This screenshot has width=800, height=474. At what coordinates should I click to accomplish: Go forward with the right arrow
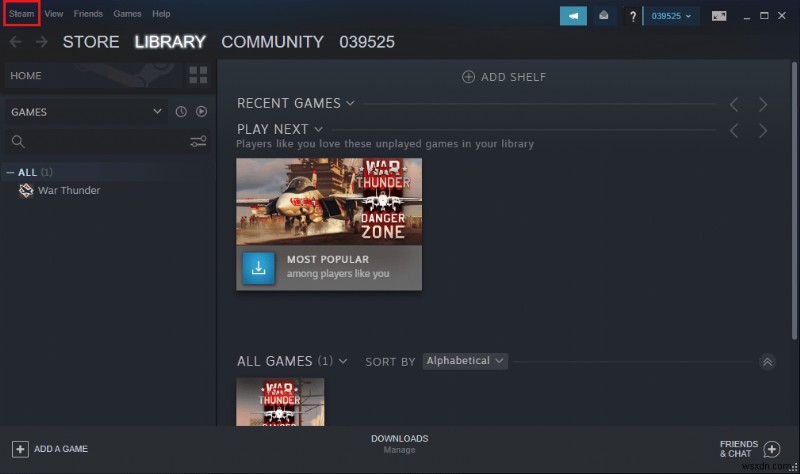point(42,42)
